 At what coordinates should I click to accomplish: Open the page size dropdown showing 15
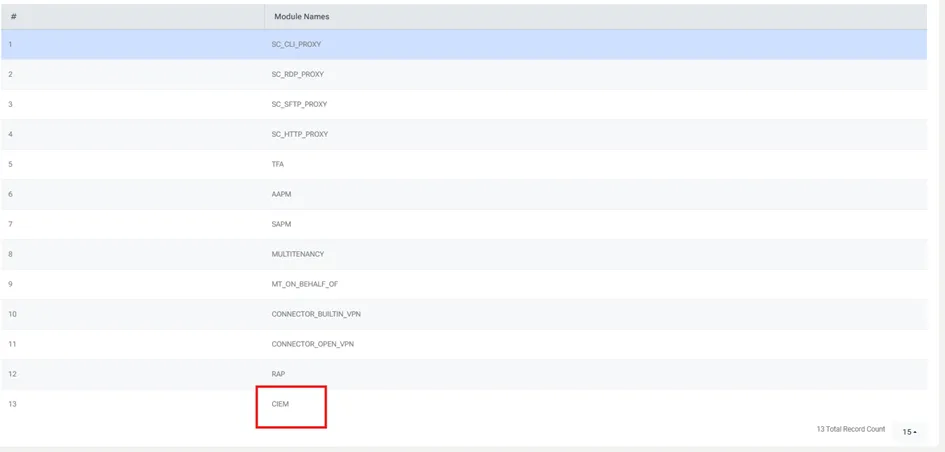click(909, 432)
